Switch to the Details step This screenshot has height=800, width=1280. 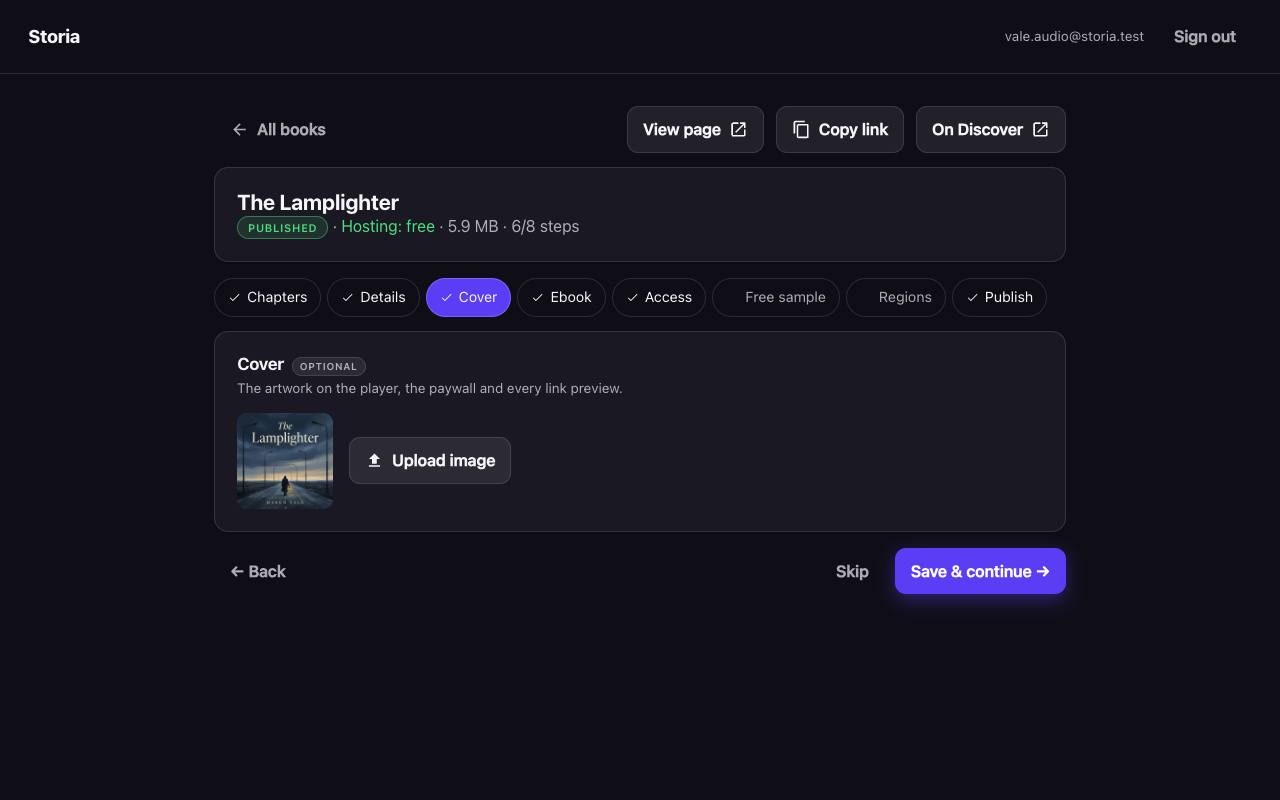373,297
